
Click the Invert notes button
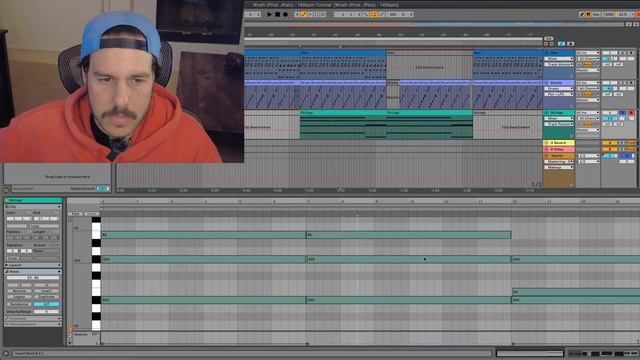(47, 291)
